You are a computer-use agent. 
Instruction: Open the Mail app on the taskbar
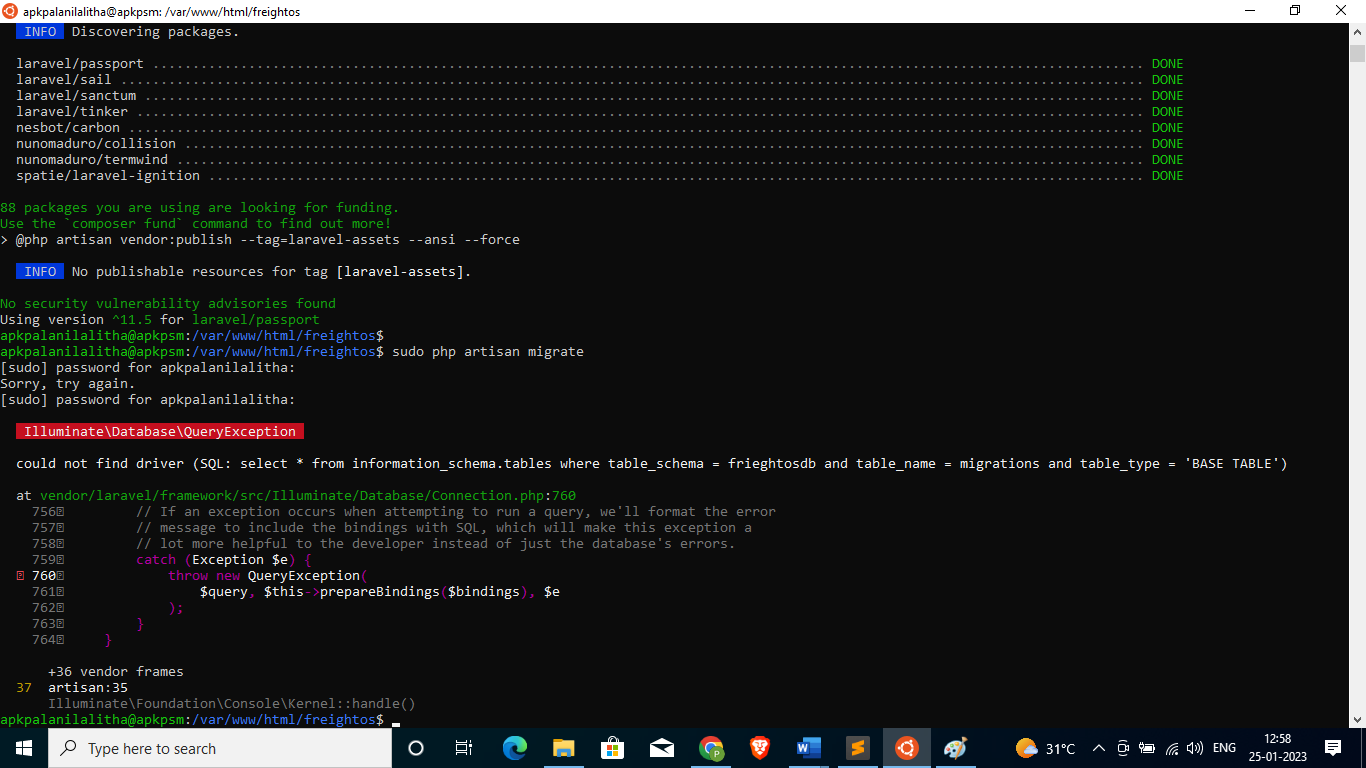click(661, 748)
